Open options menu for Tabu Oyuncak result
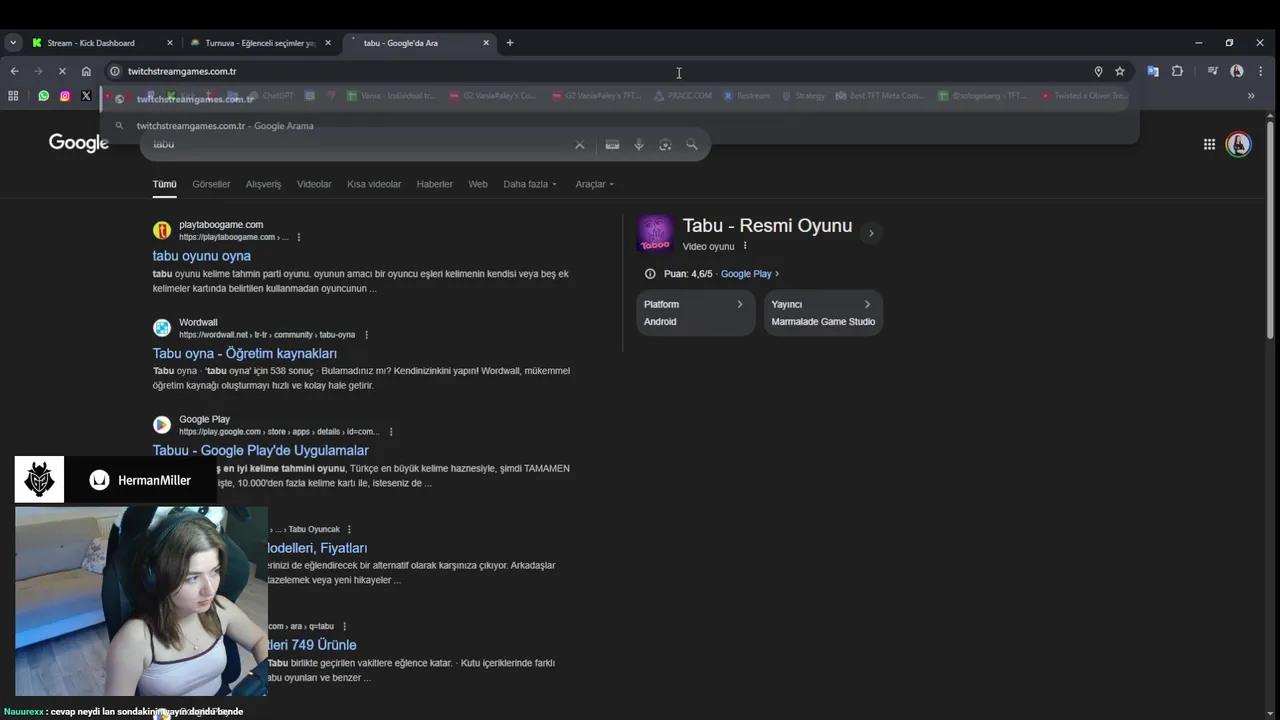1280x720 pixels. 349,529
